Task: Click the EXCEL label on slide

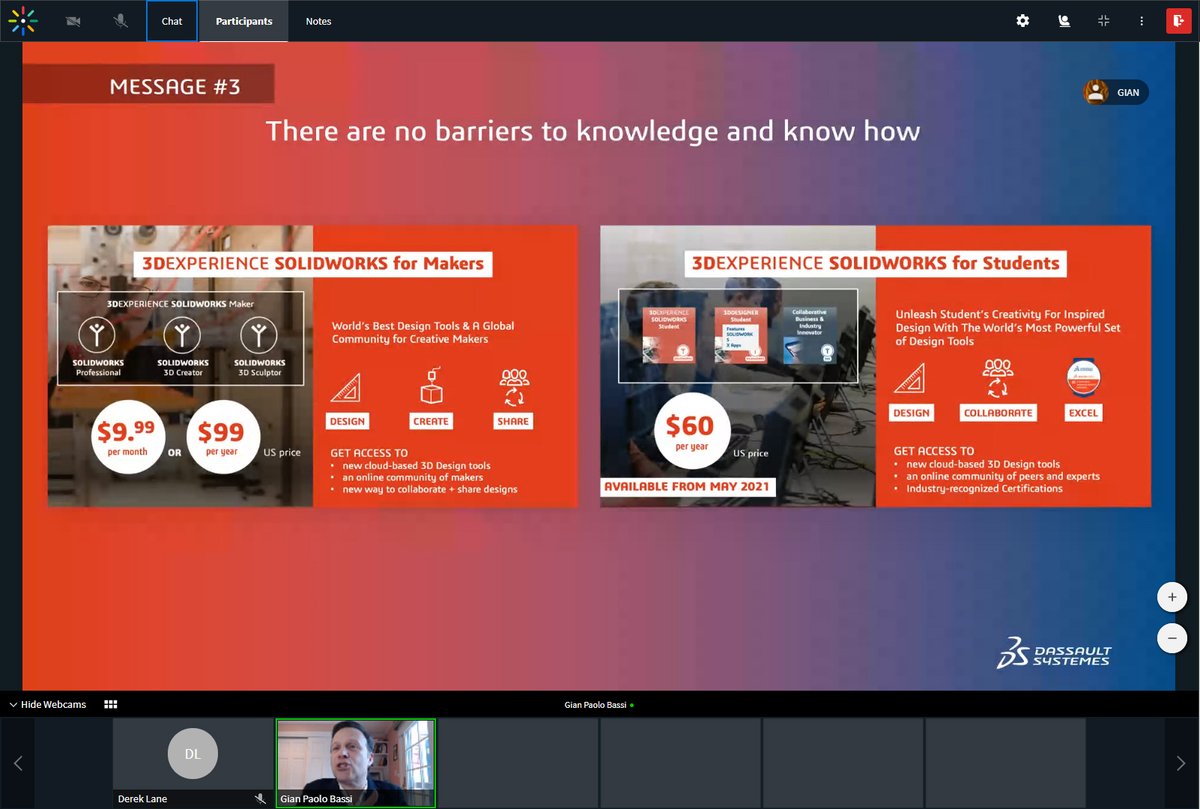Action: 1083,412
